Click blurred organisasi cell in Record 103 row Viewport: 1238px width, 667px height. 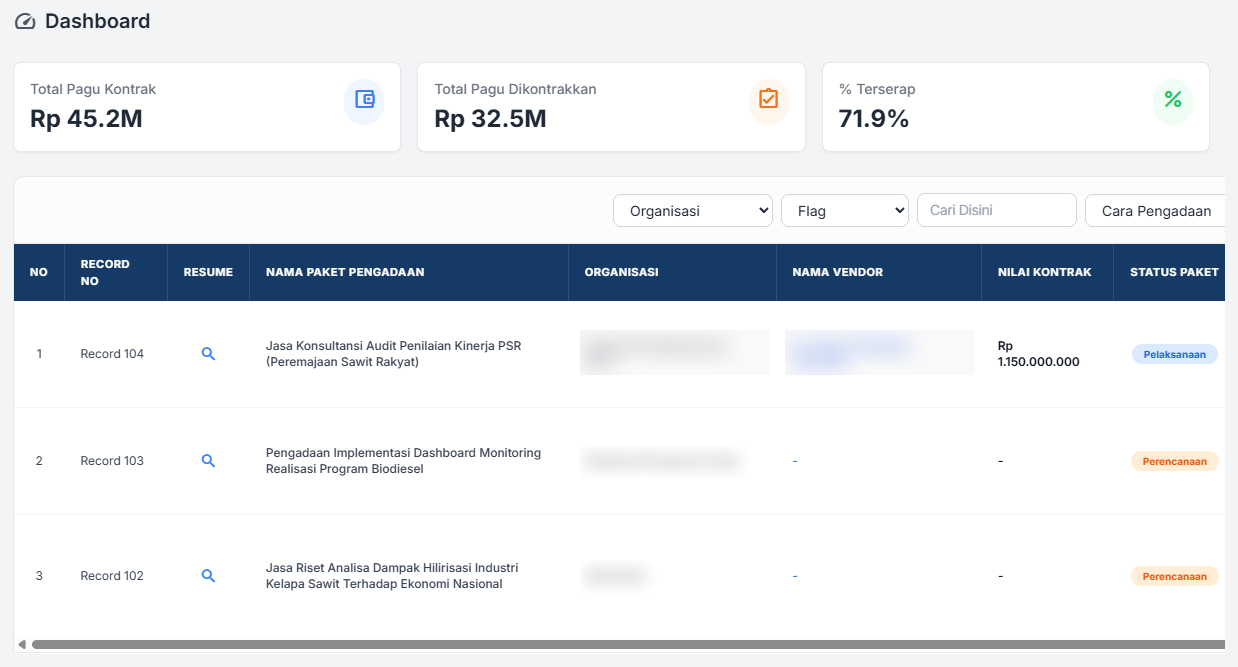coord(660,461)
